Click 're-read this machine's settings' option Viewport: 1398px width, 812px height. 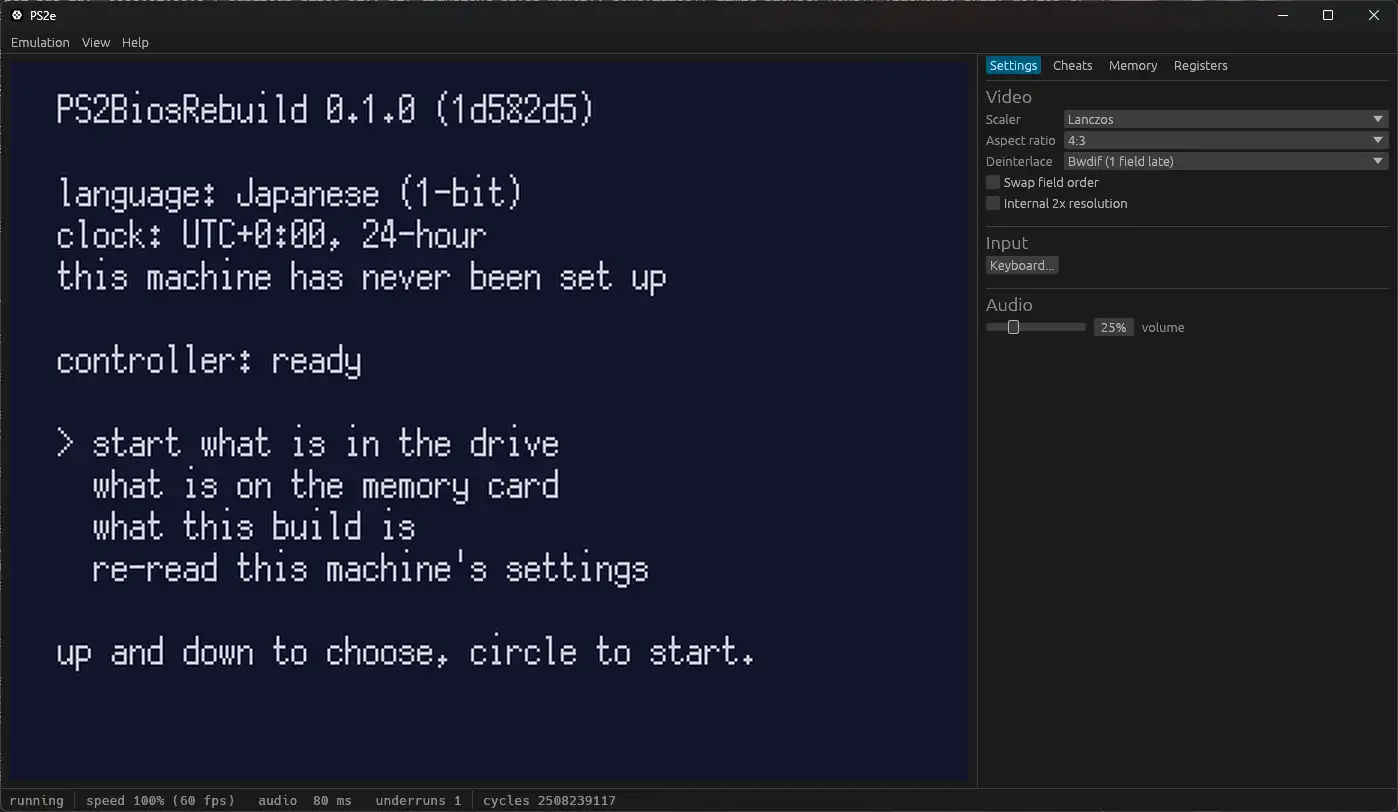pos(370,569)
